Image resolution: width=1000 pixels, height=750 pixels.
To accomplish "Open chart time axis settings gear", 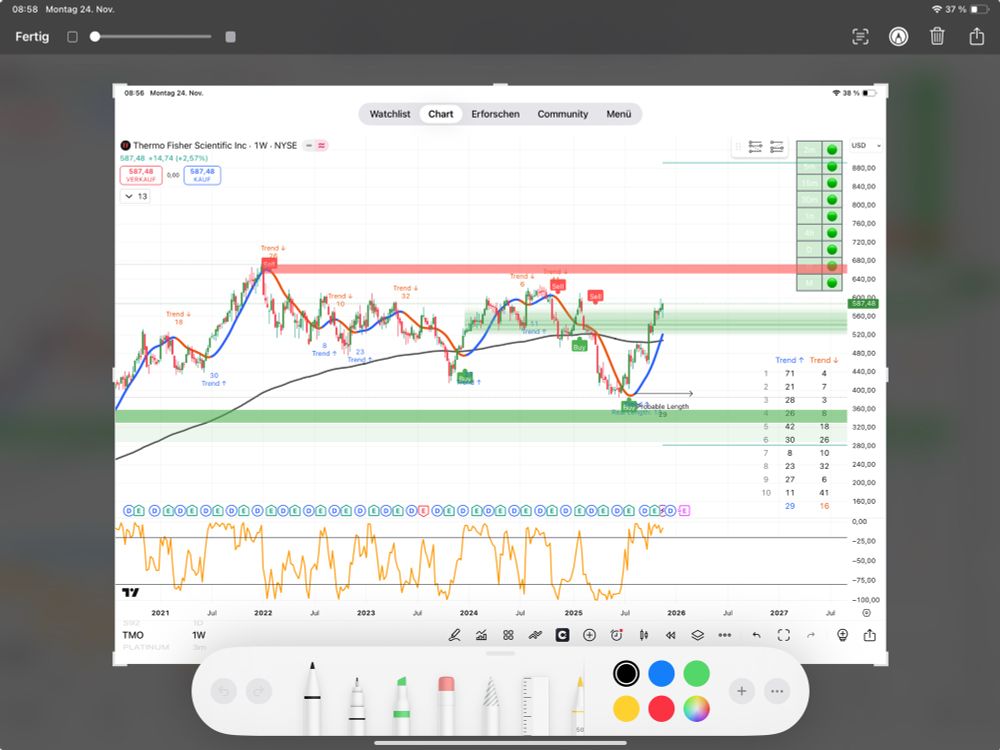I will (x=866, y=613).
